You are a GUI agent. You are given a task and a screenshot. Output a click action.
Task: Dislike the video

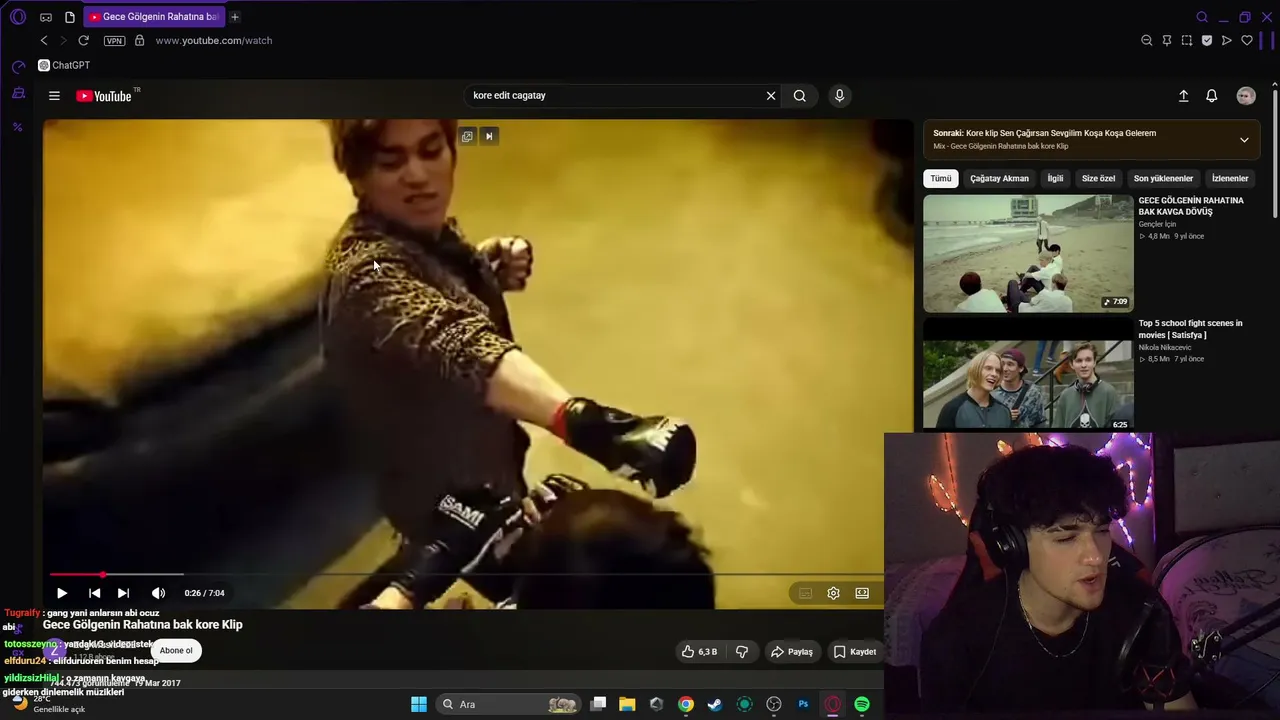742,652
